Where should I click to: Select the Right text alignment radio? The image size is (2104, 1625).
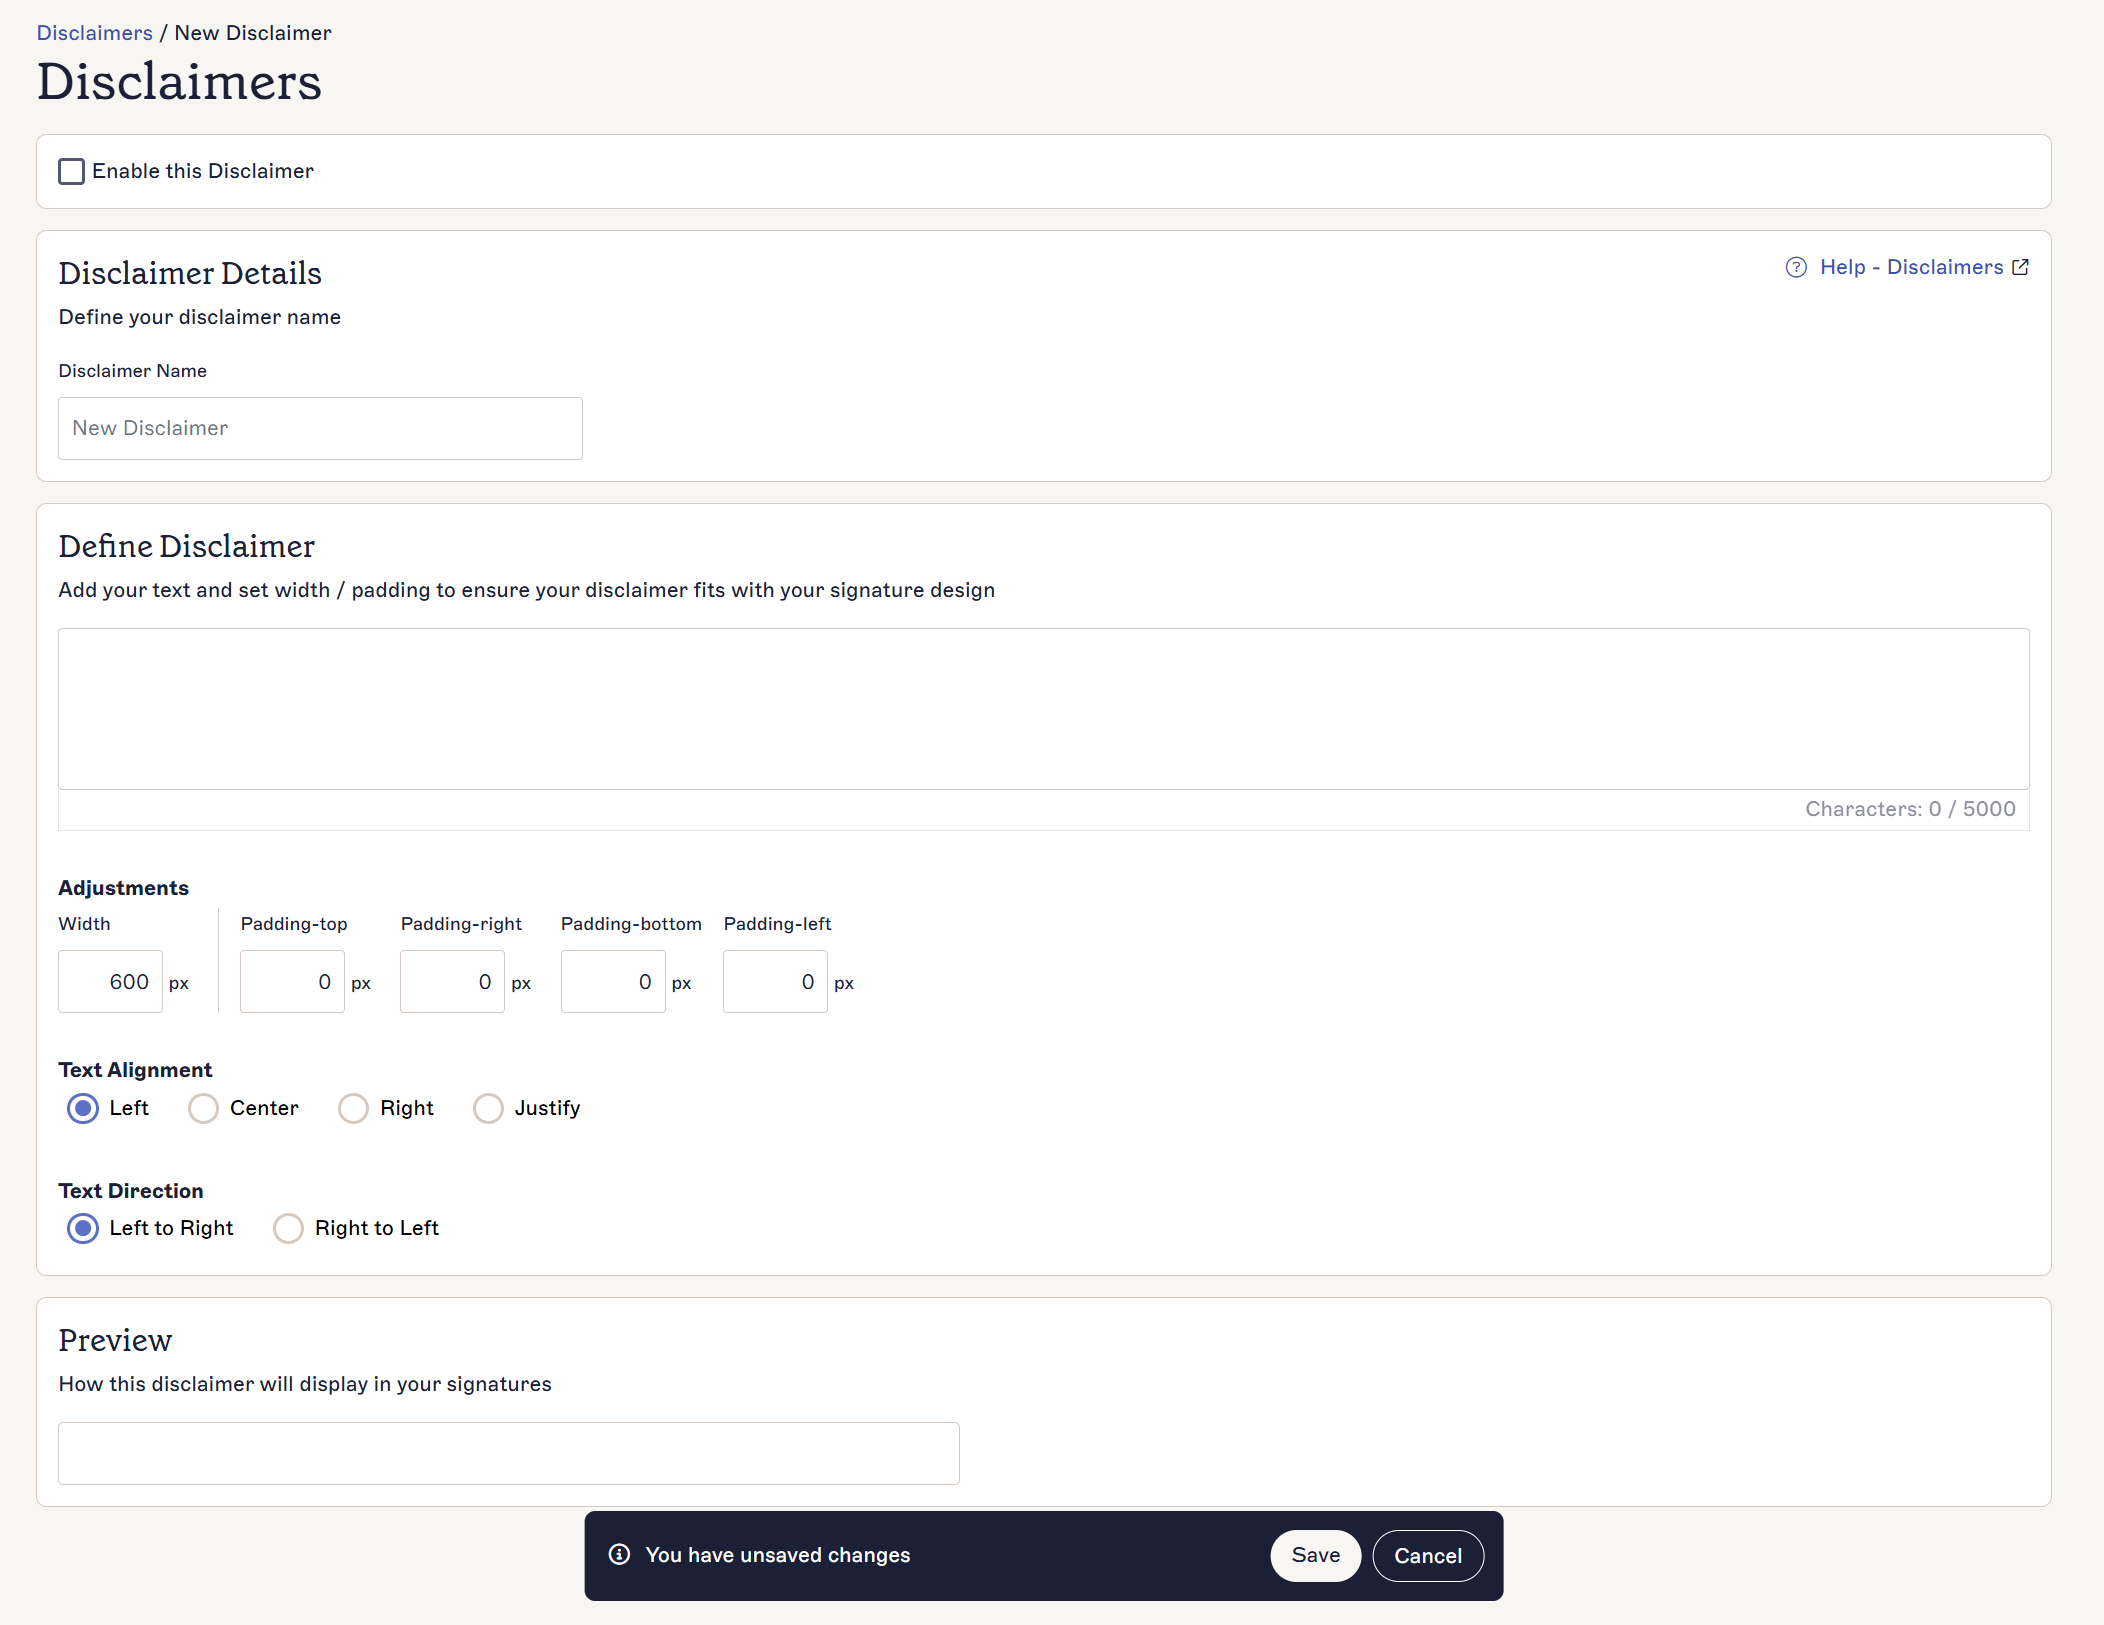[x=353, y=1108]
